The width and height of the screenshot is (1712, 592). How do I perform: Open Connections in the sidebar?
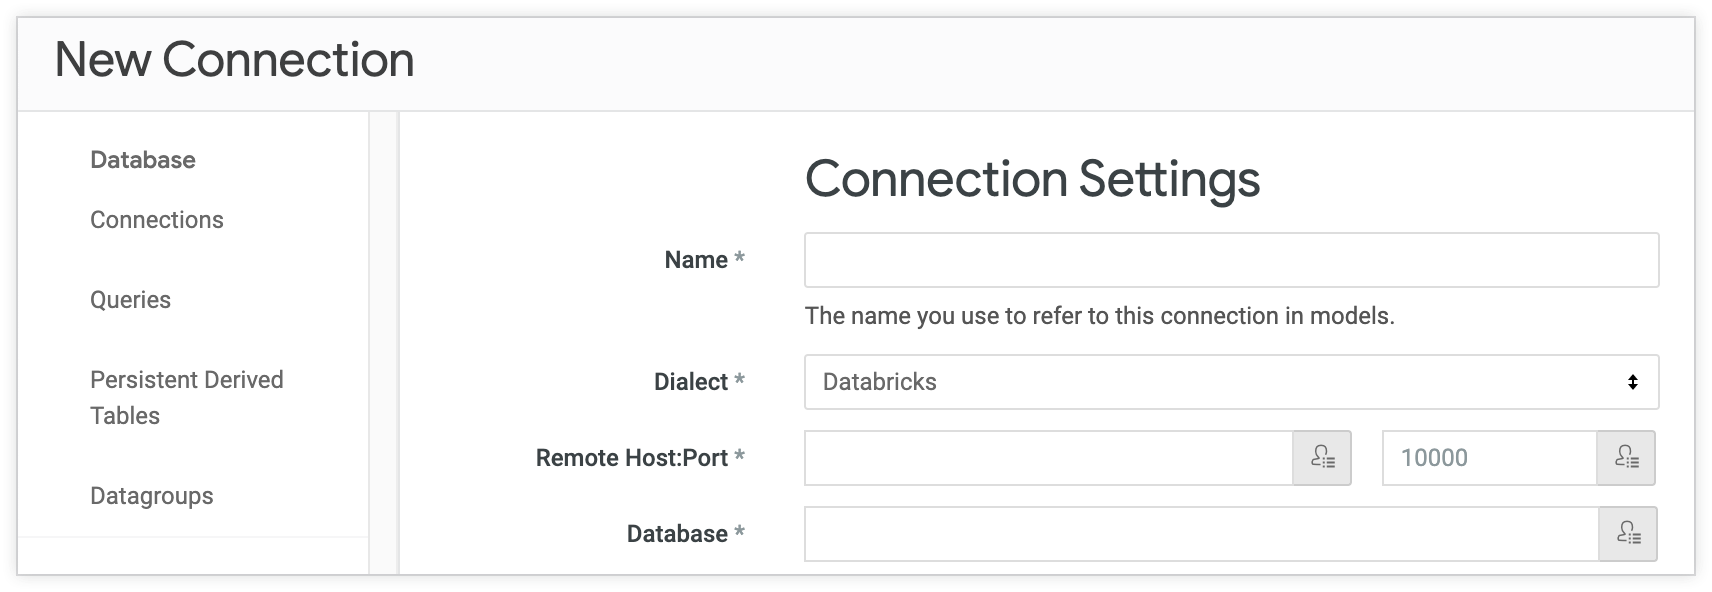click(157, 220)
